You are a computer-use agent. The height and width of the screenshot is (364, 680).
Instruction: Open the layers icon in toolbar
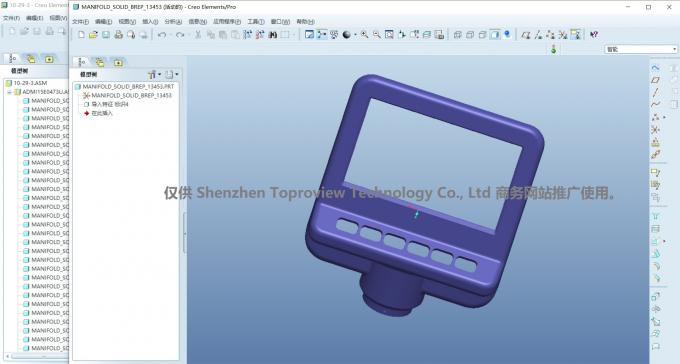(x=427, y=35)
